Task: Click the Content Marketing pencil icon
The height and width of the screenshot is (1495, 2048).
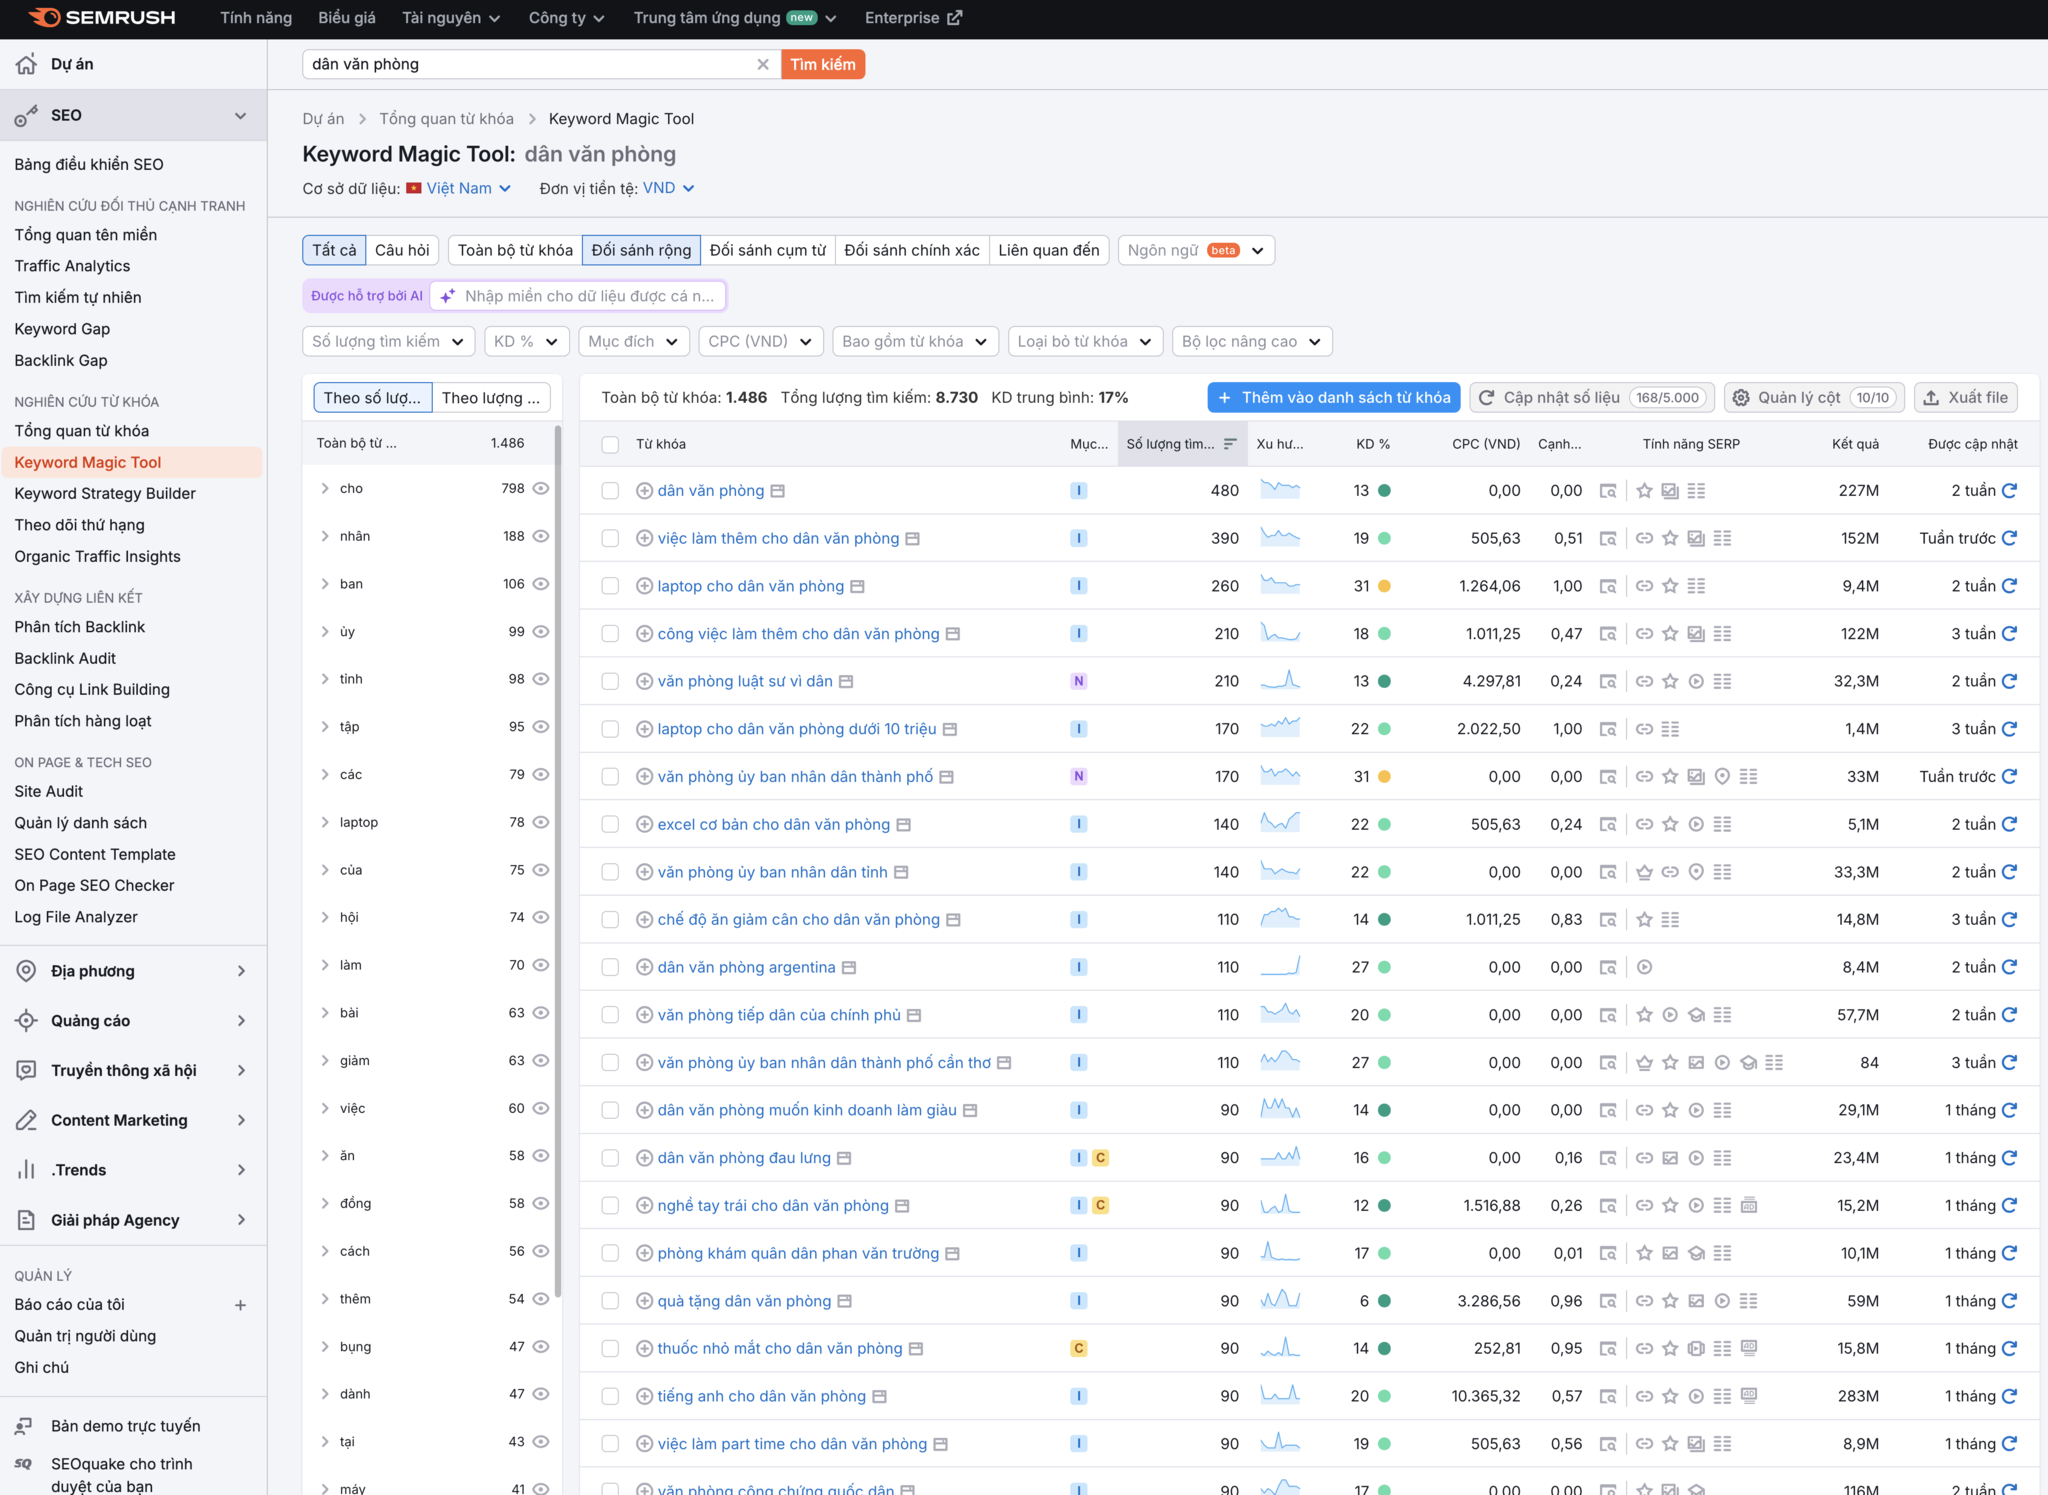Action: 27,1121
